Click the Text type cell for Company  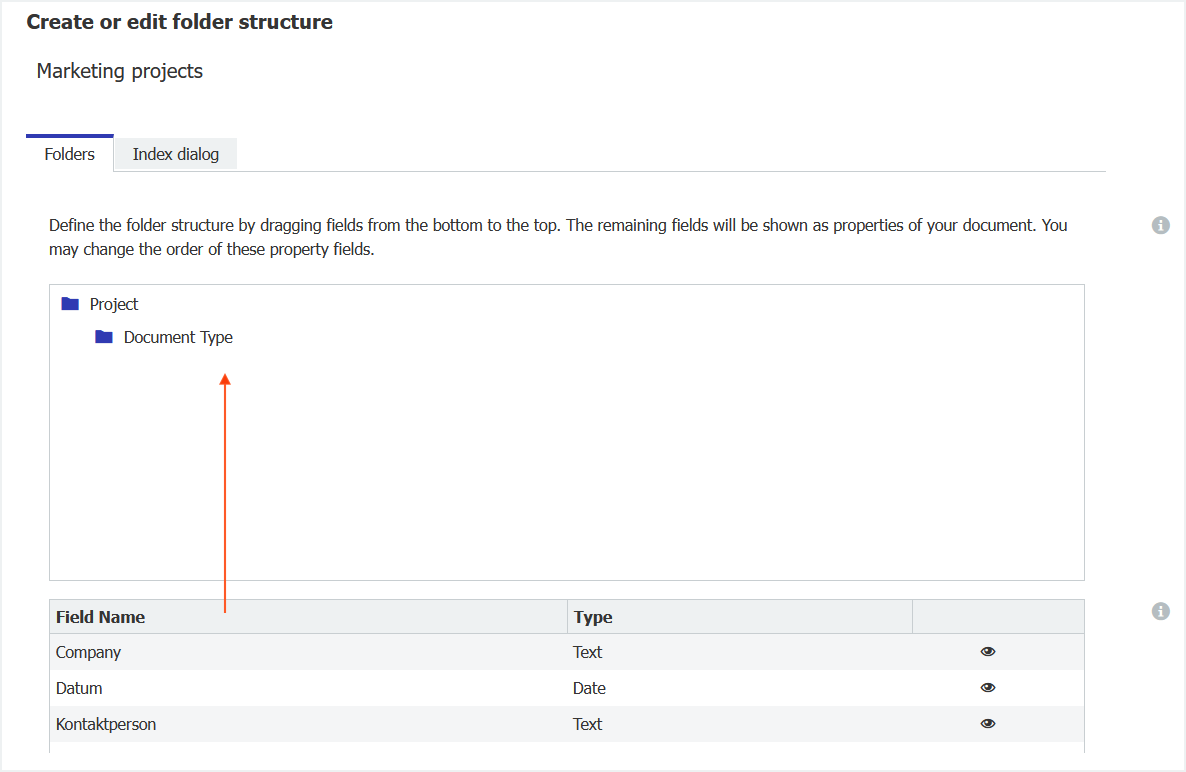click(x=588, y=652)
